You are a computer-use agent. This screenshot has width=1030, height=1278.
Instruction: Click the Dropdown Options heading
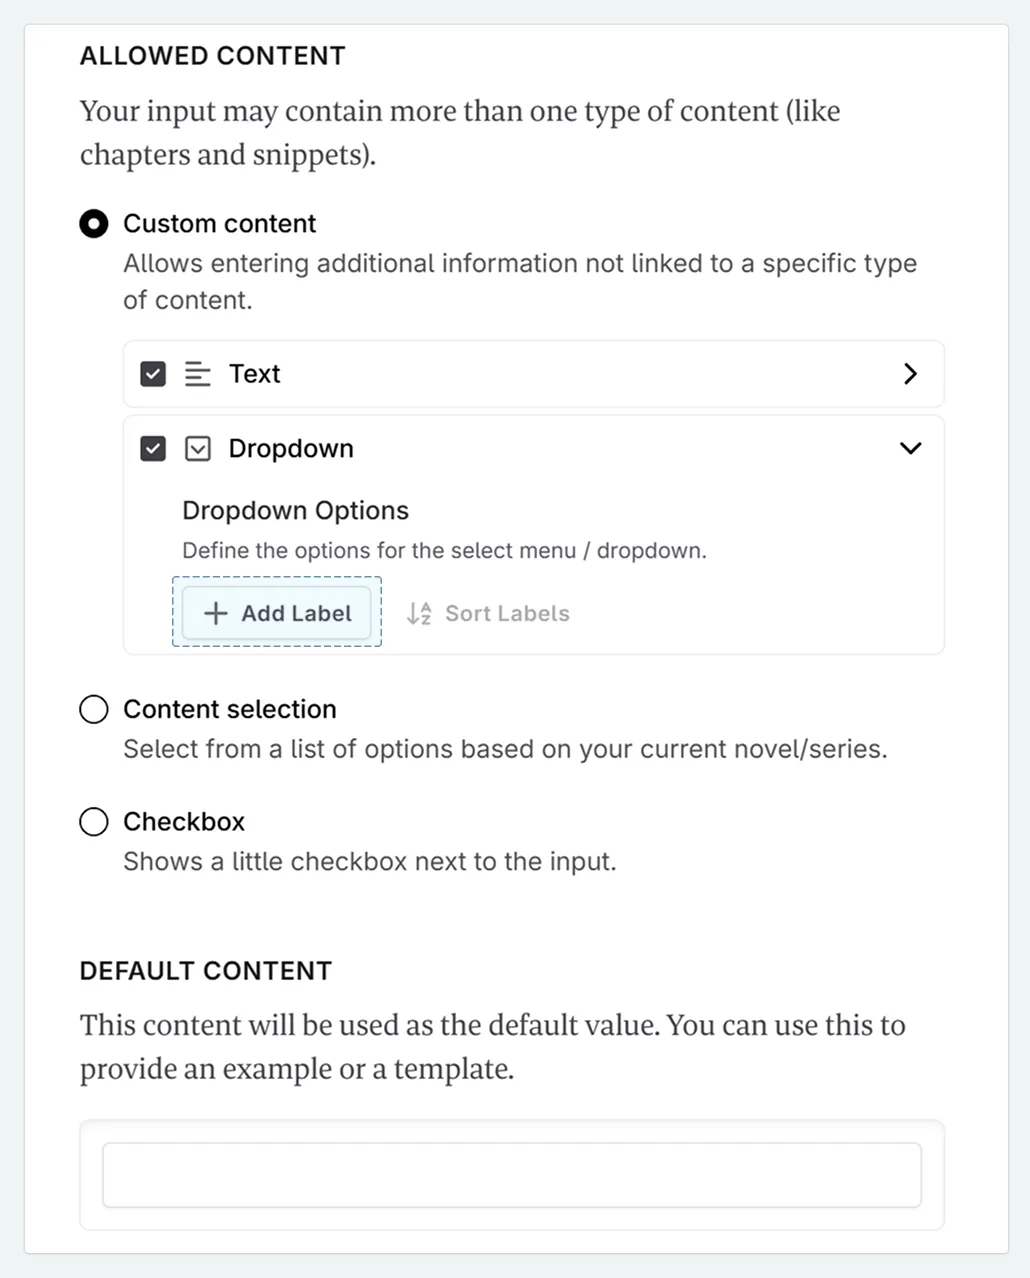pyautogui.click(x=295, y=511)
